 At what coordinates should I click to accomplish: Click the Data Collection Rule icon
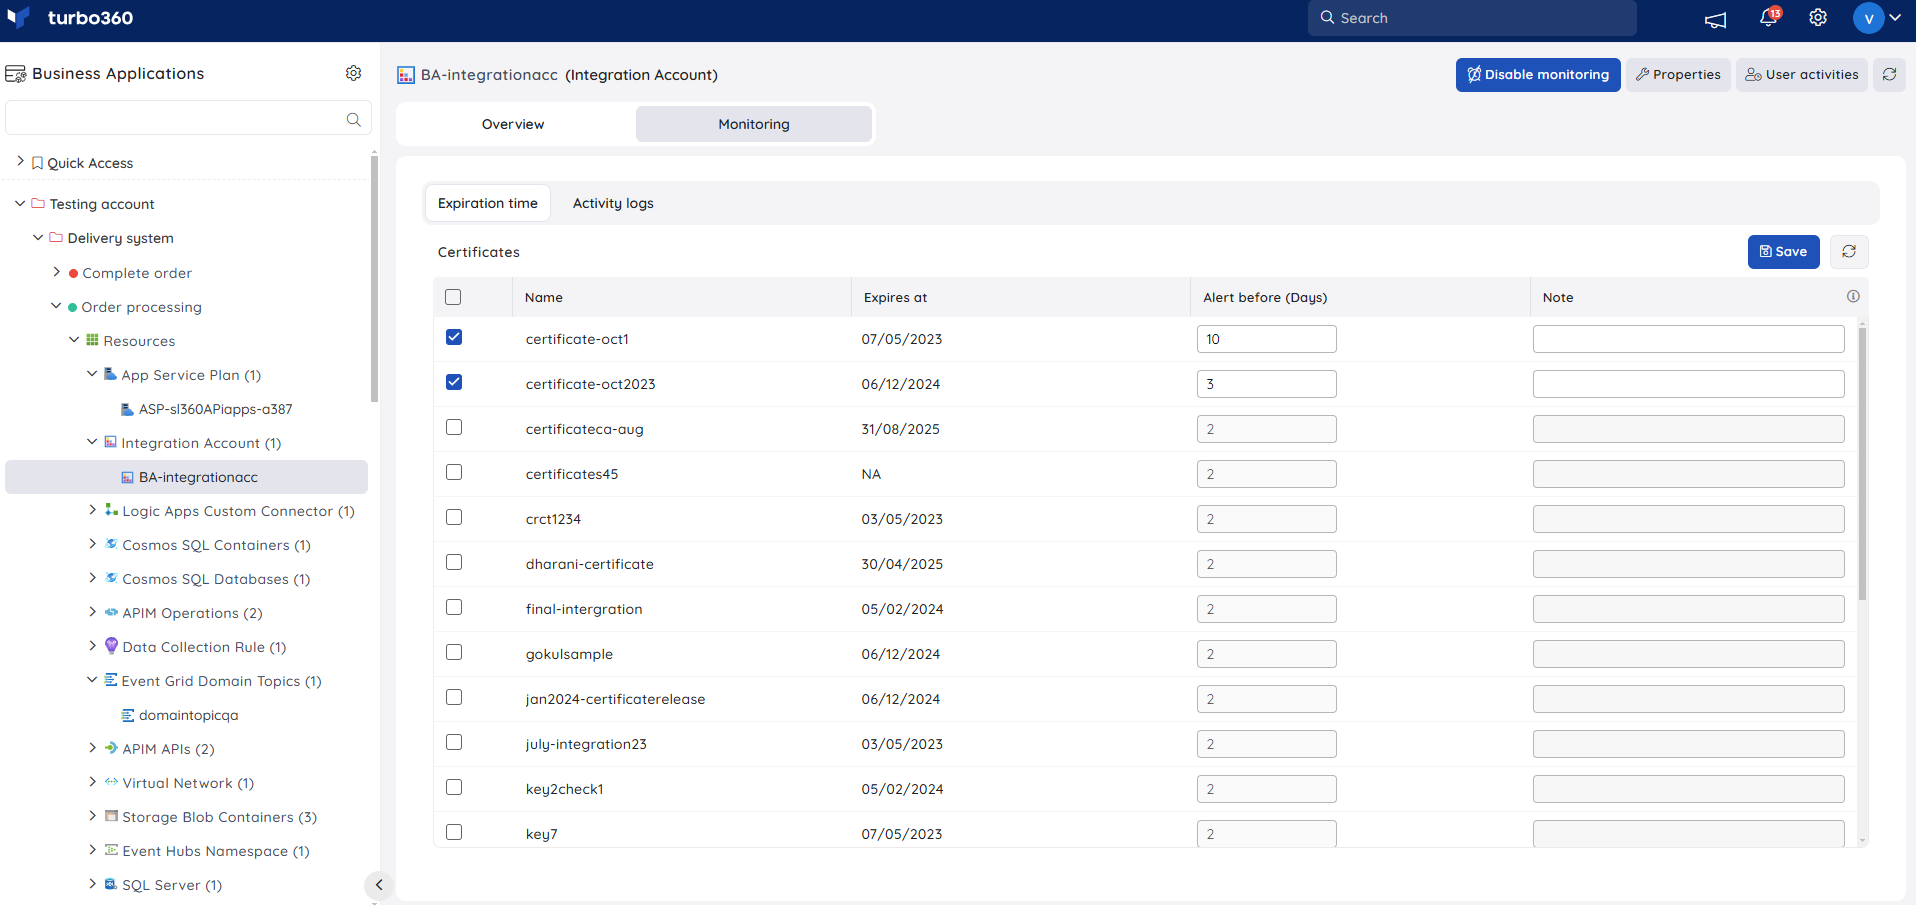(111, 646)
